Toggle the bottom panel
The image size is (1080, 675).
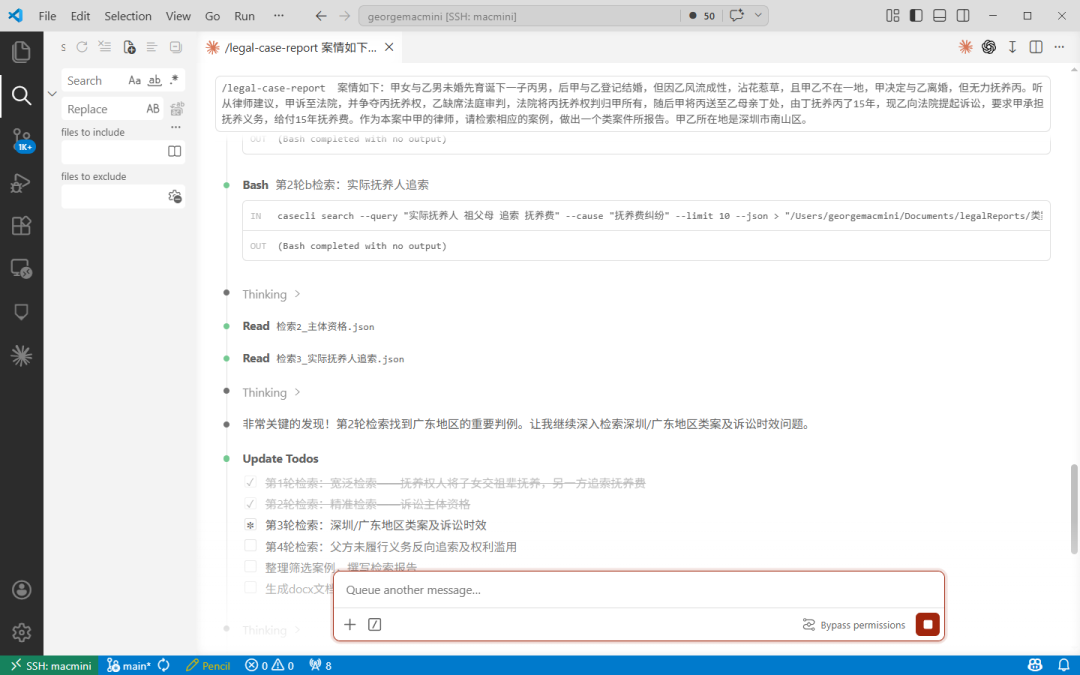click(939, 16)
